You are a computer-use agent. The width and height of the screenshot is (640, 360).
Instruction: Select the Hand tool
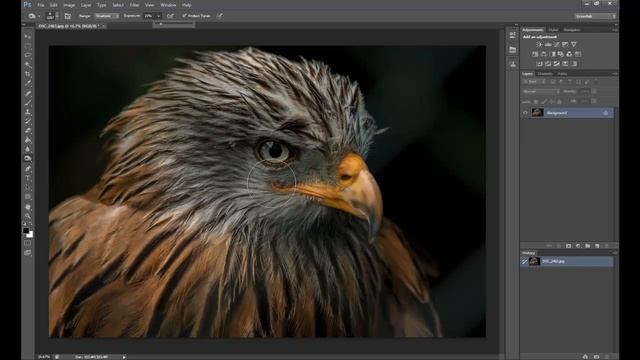(28, 207)
